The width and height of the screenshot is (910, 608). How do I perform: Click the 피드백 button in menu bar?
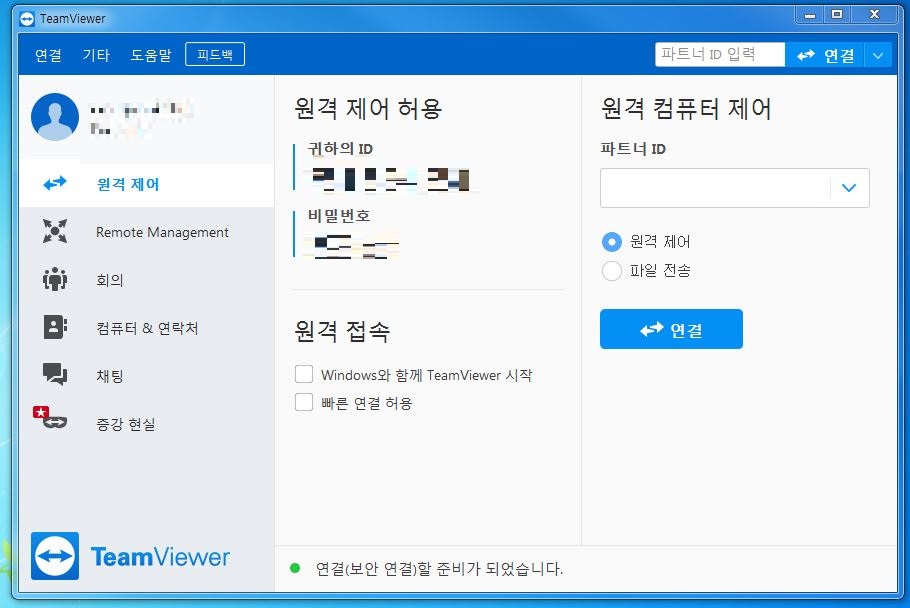(215, 55)
